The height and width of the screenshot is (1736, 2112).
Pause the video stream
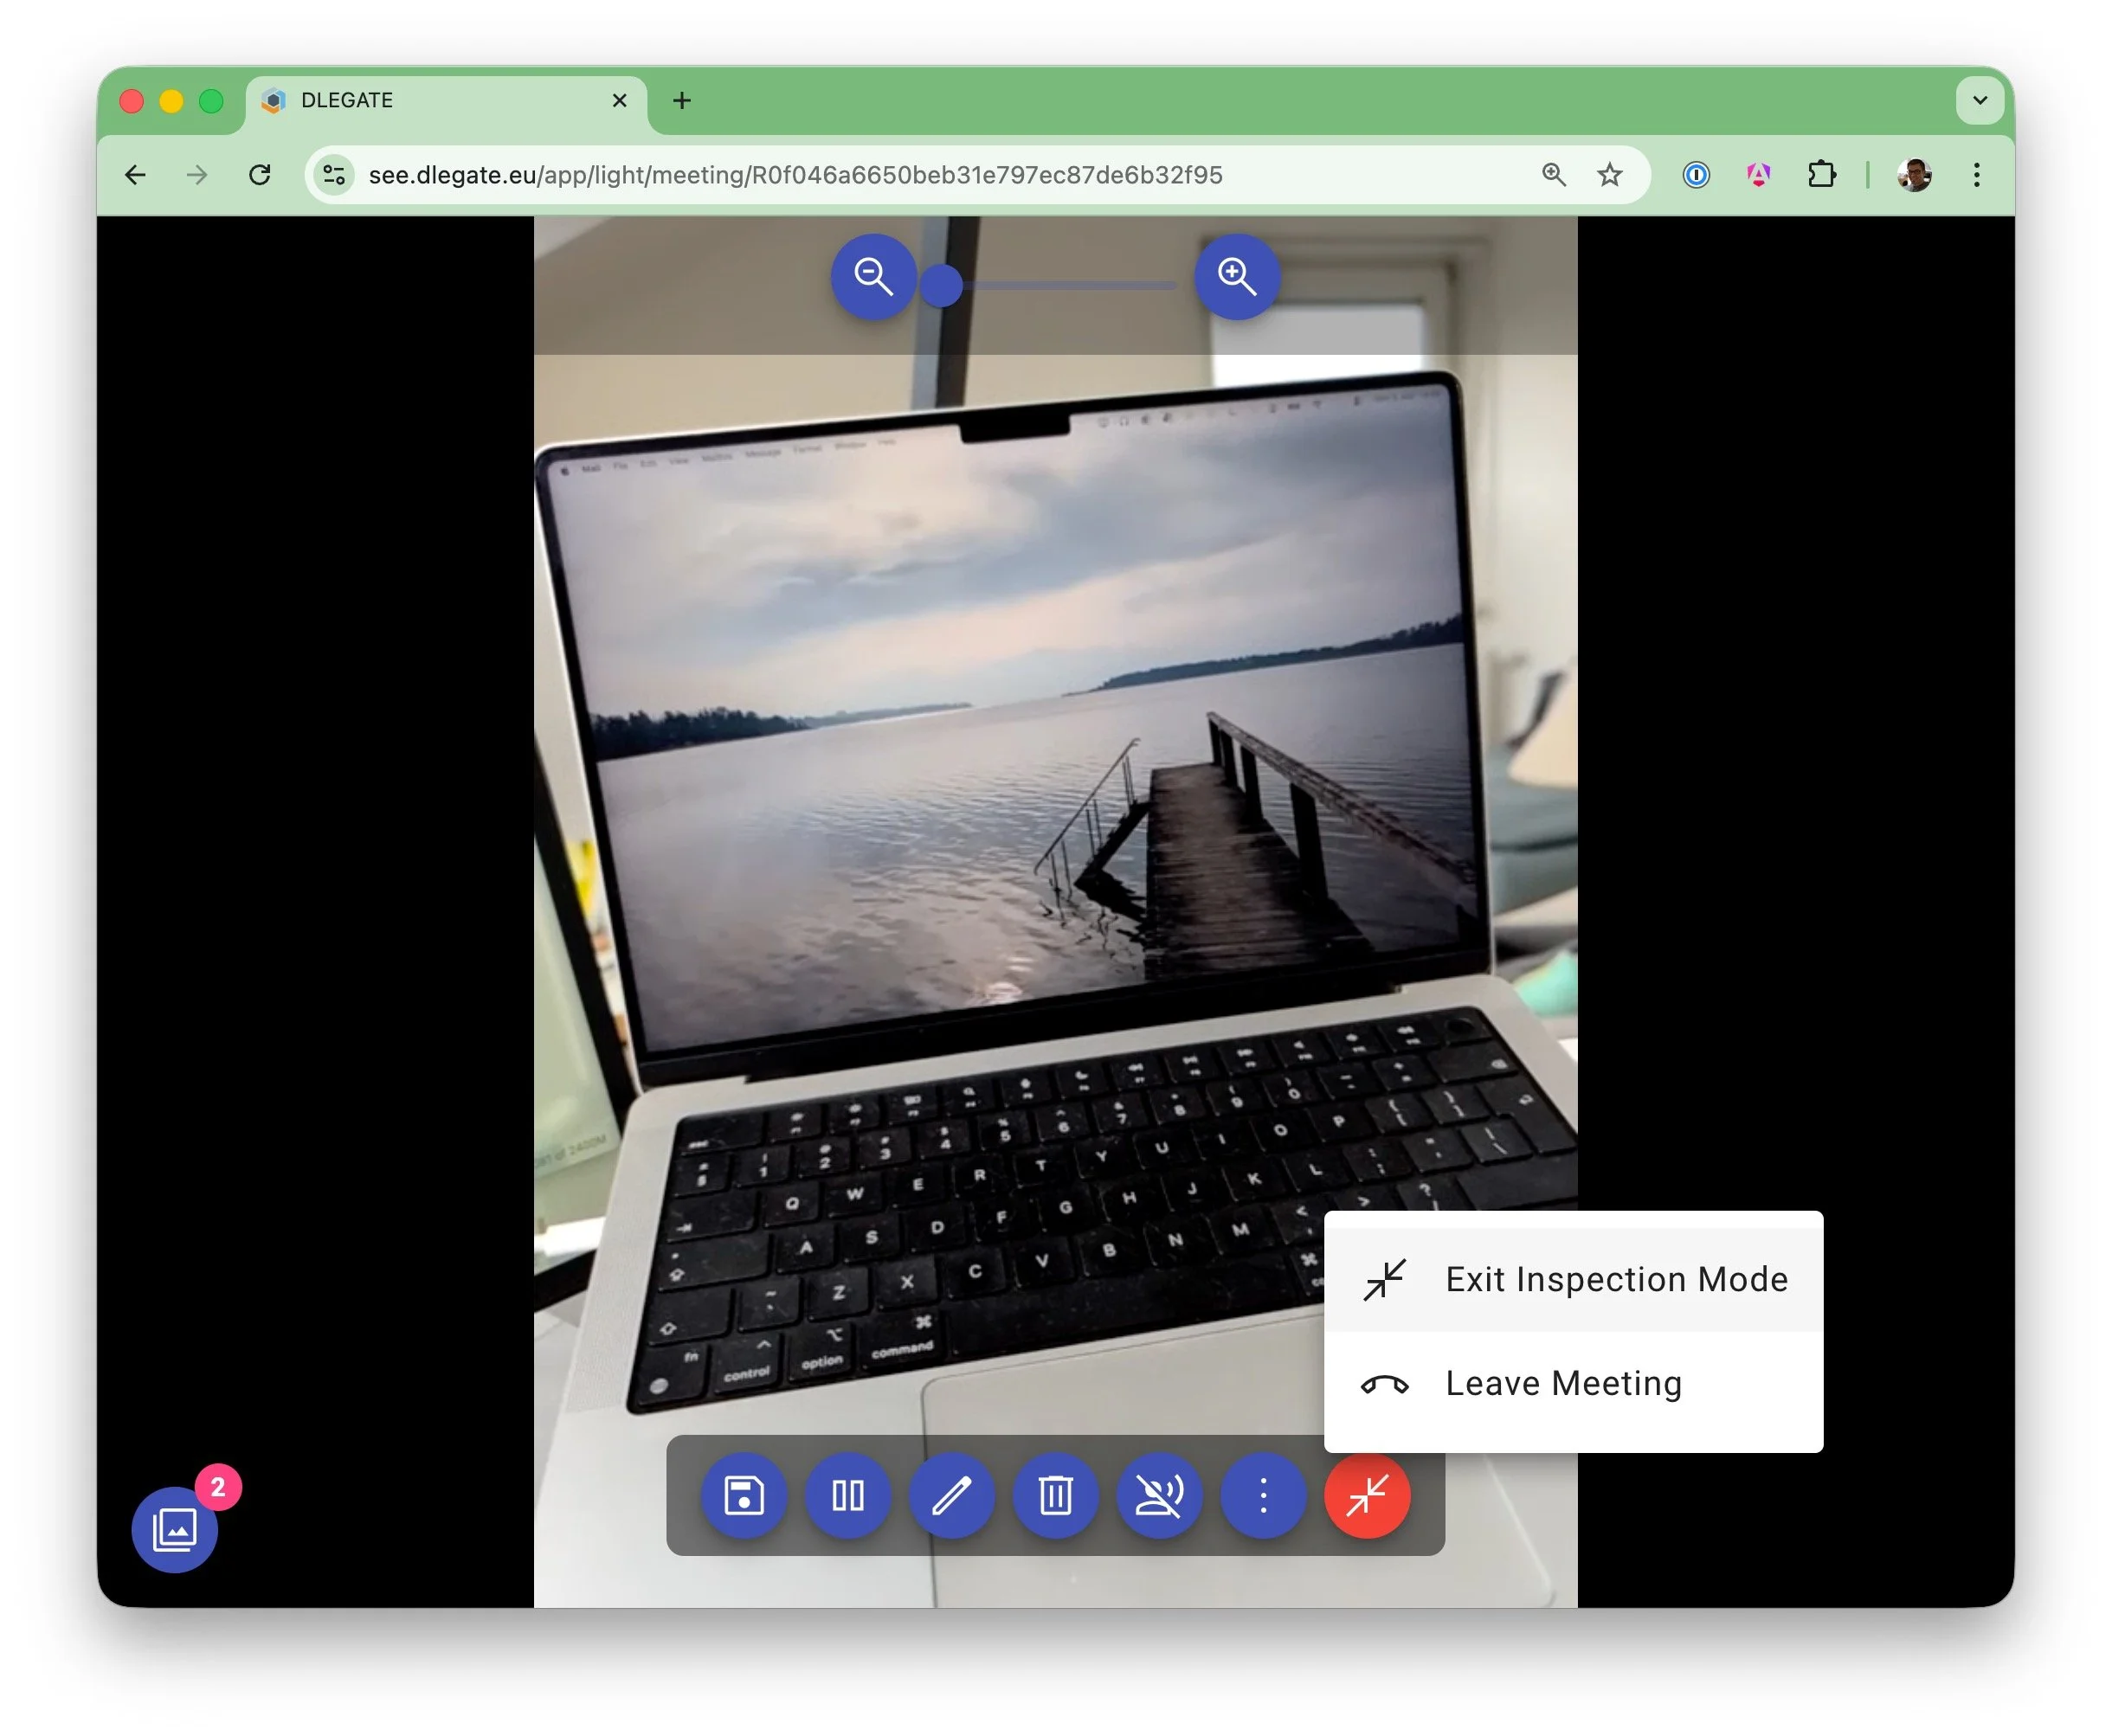tap(848, 1496)
